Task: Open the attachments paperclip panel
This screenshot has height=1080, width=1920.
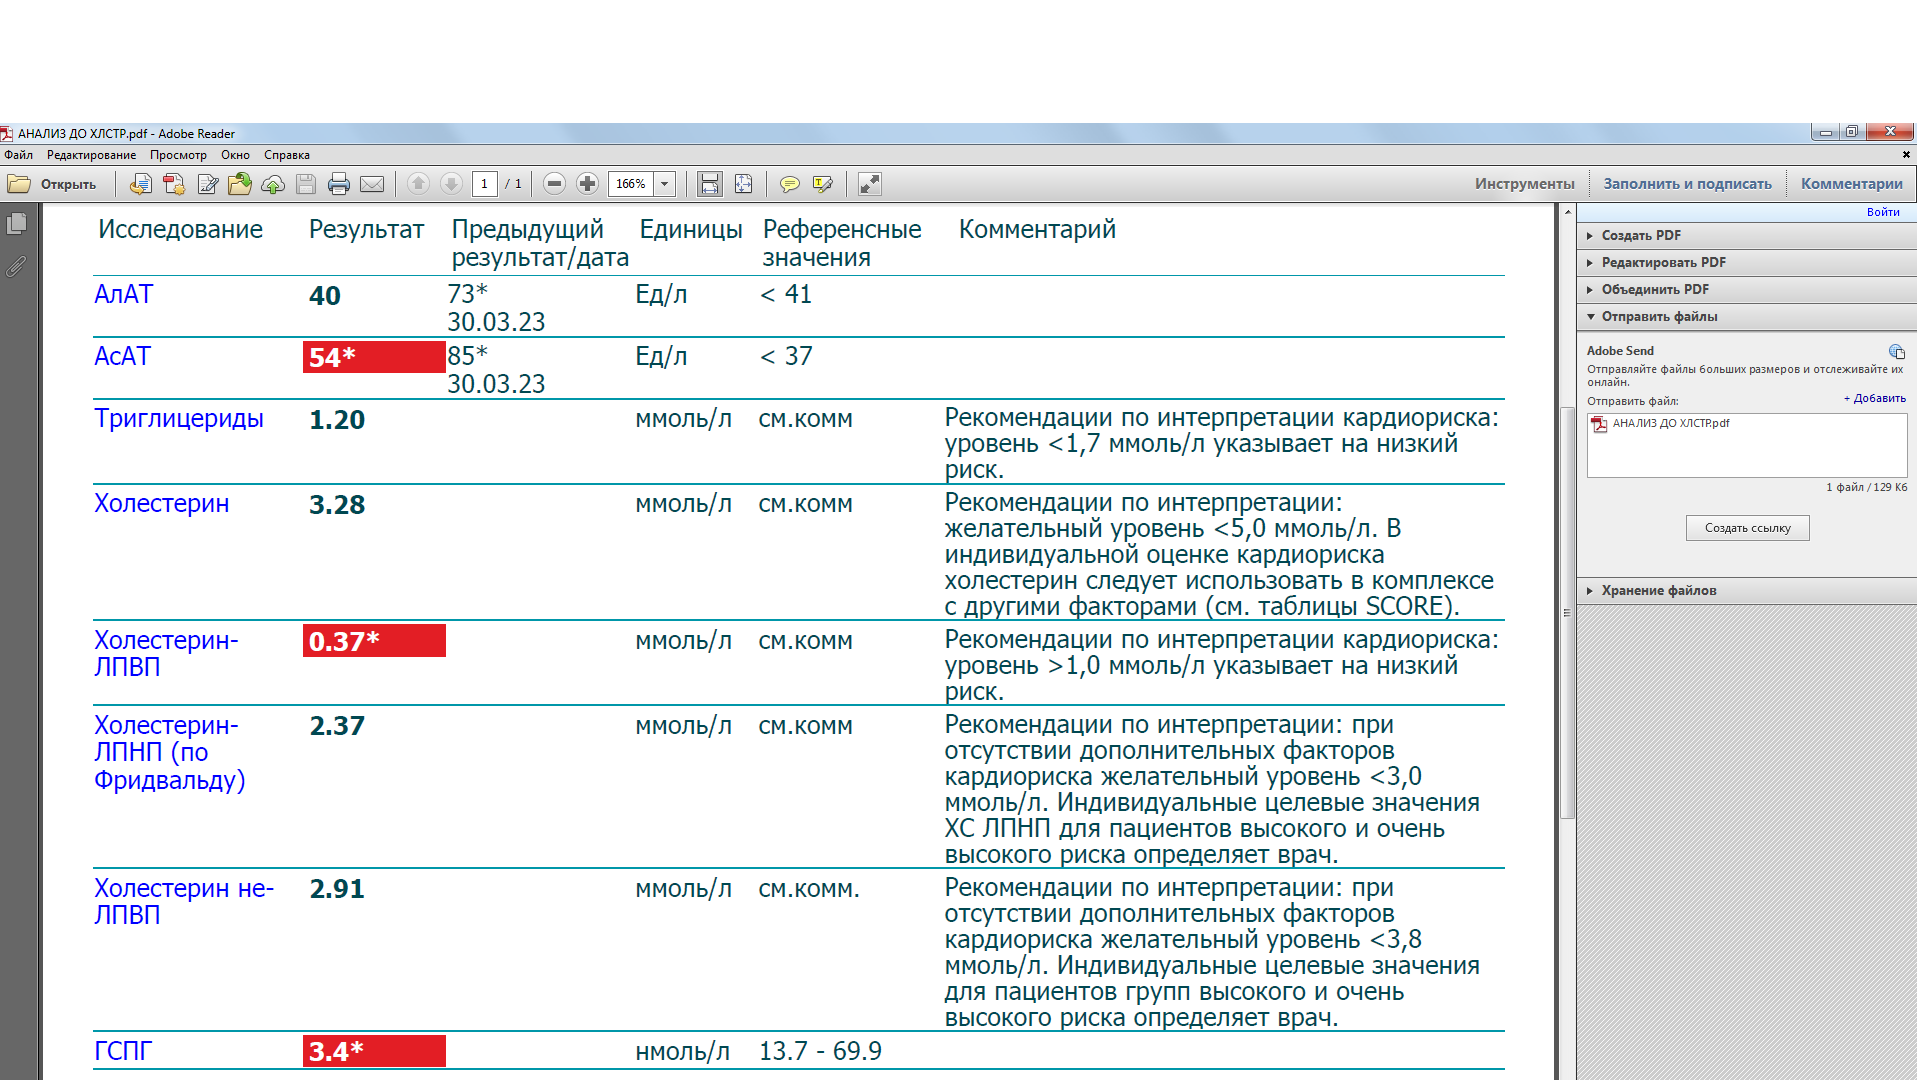Action: (x=17, y=267)
